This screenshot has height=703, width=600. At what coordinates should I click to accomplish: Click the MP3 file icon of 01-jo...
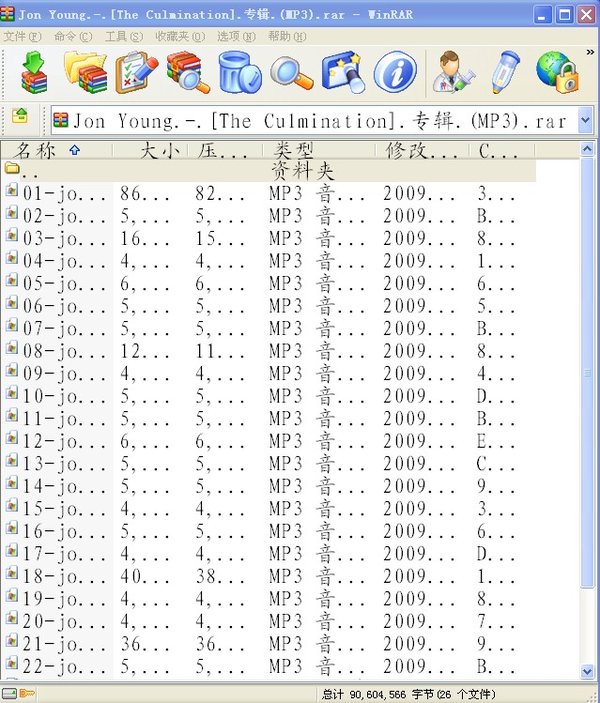pos(12,191)
